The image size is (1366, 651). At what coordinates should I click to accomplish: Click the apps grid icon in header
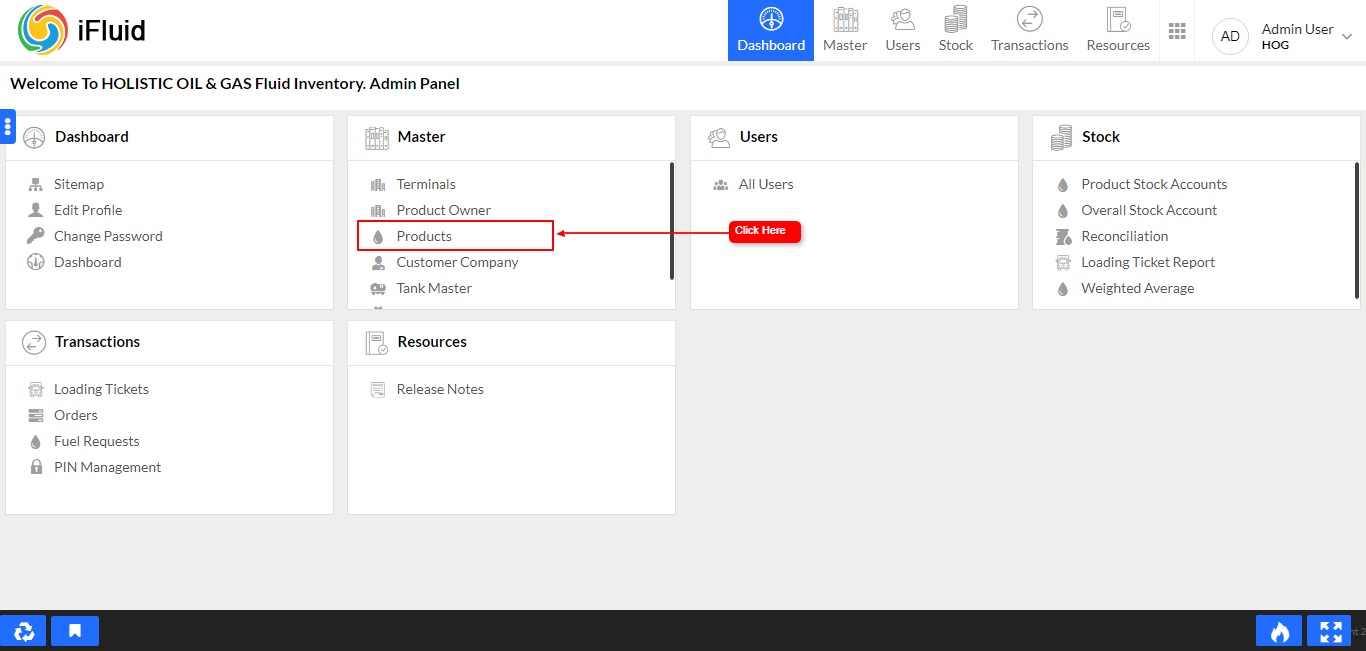point(1177,31)
